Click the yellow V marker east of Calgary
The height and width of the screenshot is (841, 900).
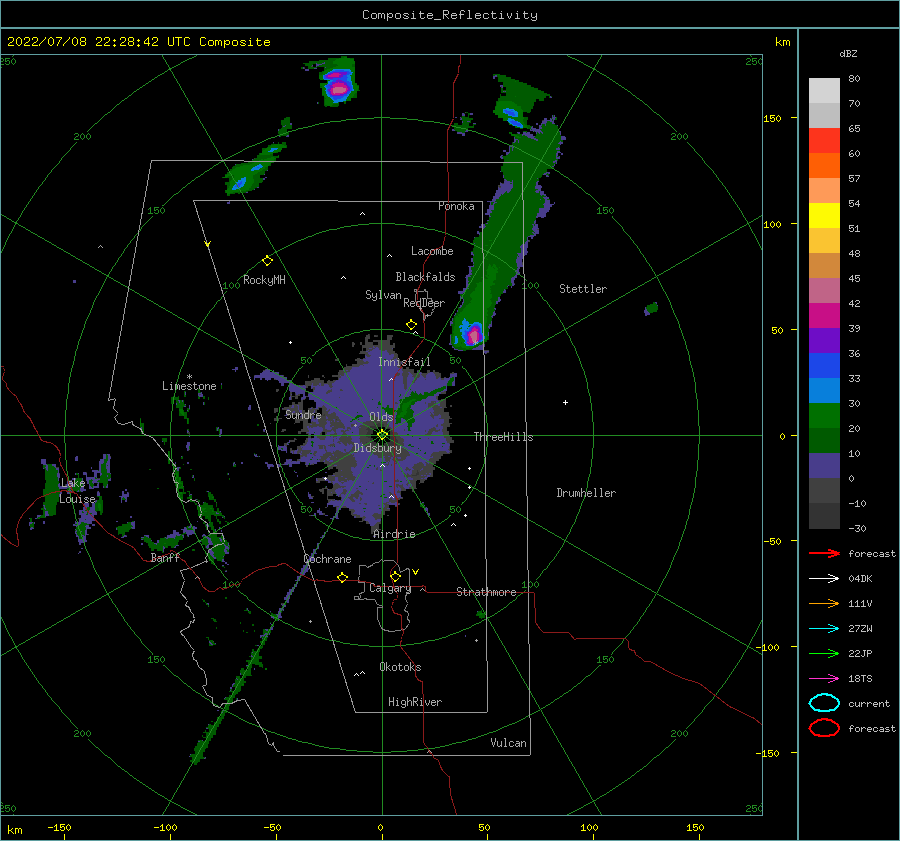(415, 572)
